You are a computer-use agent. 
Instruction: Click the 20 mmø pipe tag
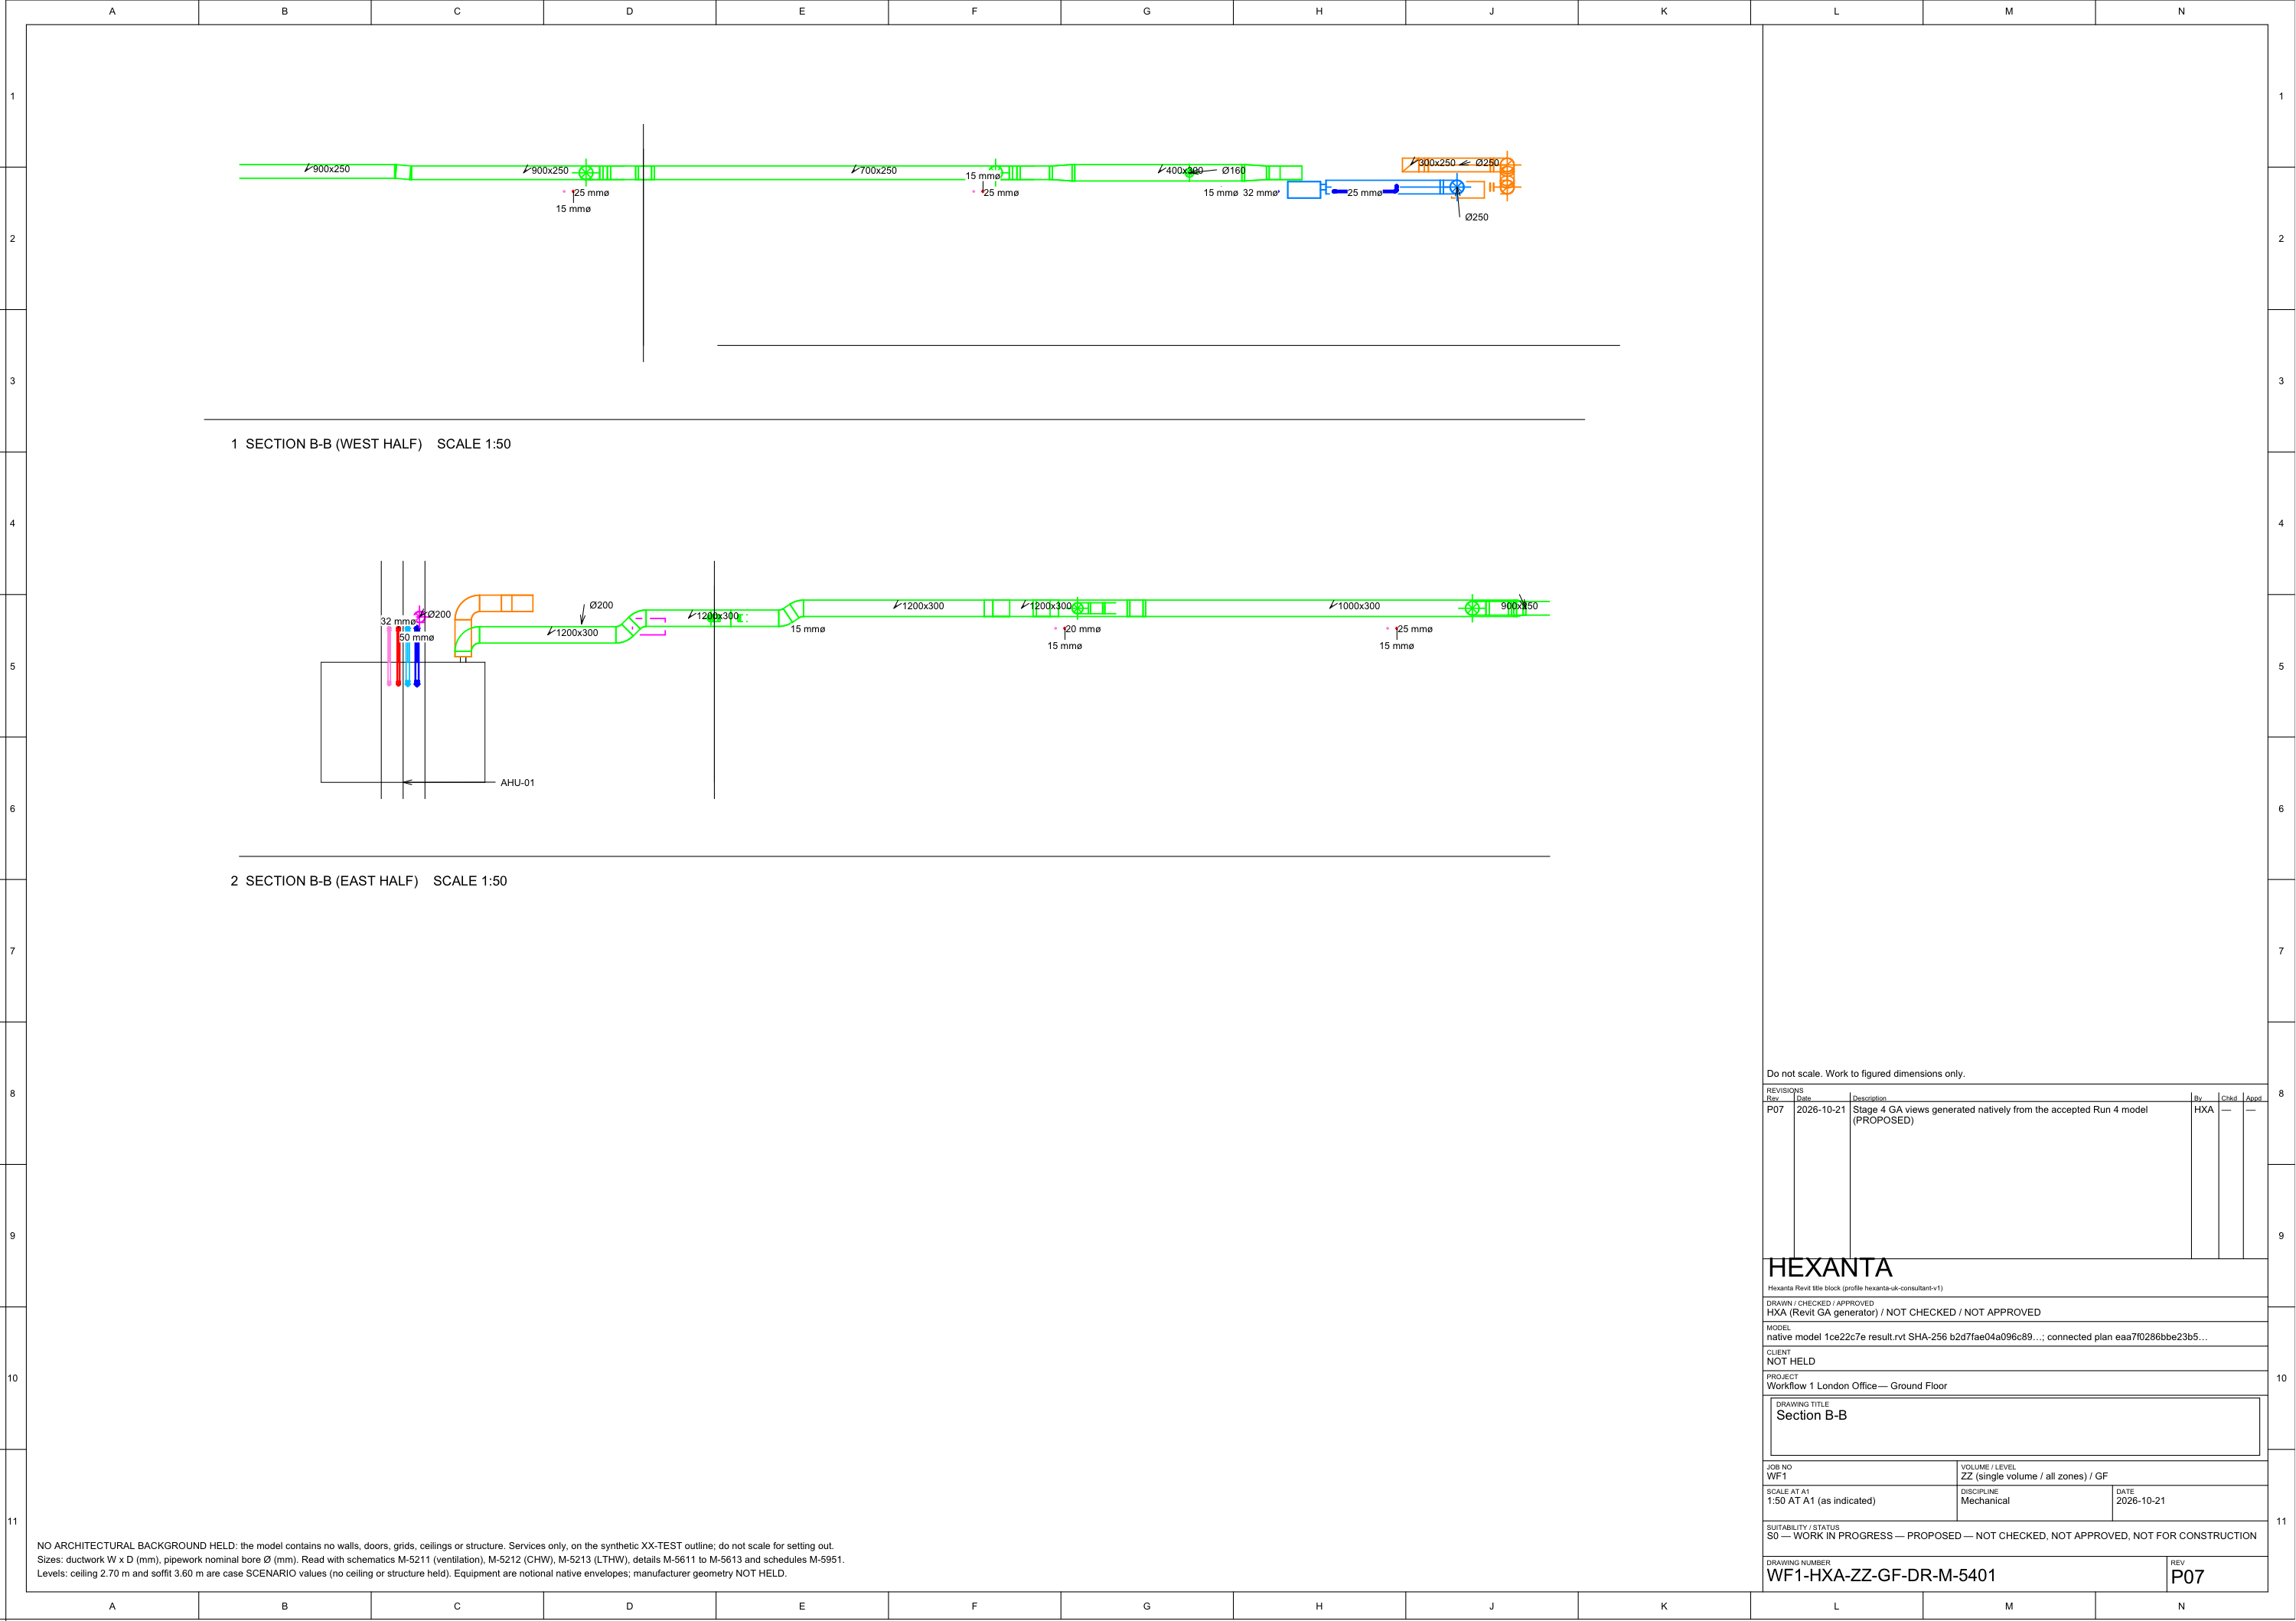[1083, 629]
